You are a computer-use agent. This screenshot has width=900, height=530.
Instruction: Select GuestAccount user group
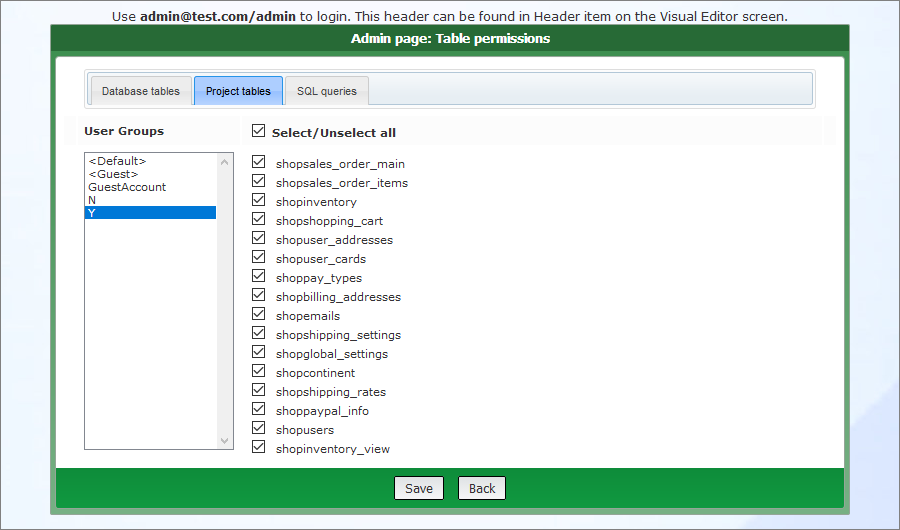point(150,187)
